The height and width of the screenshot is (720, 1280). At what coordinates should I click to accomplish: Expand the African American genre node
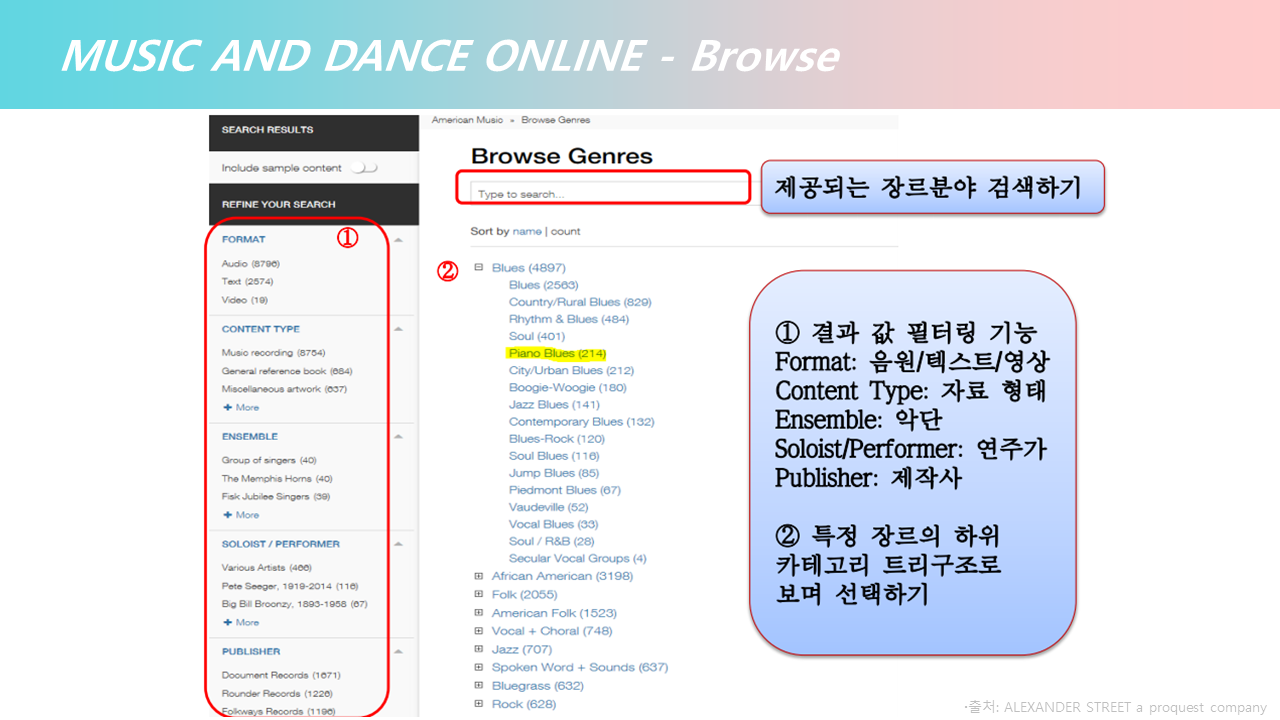(479, 576)
